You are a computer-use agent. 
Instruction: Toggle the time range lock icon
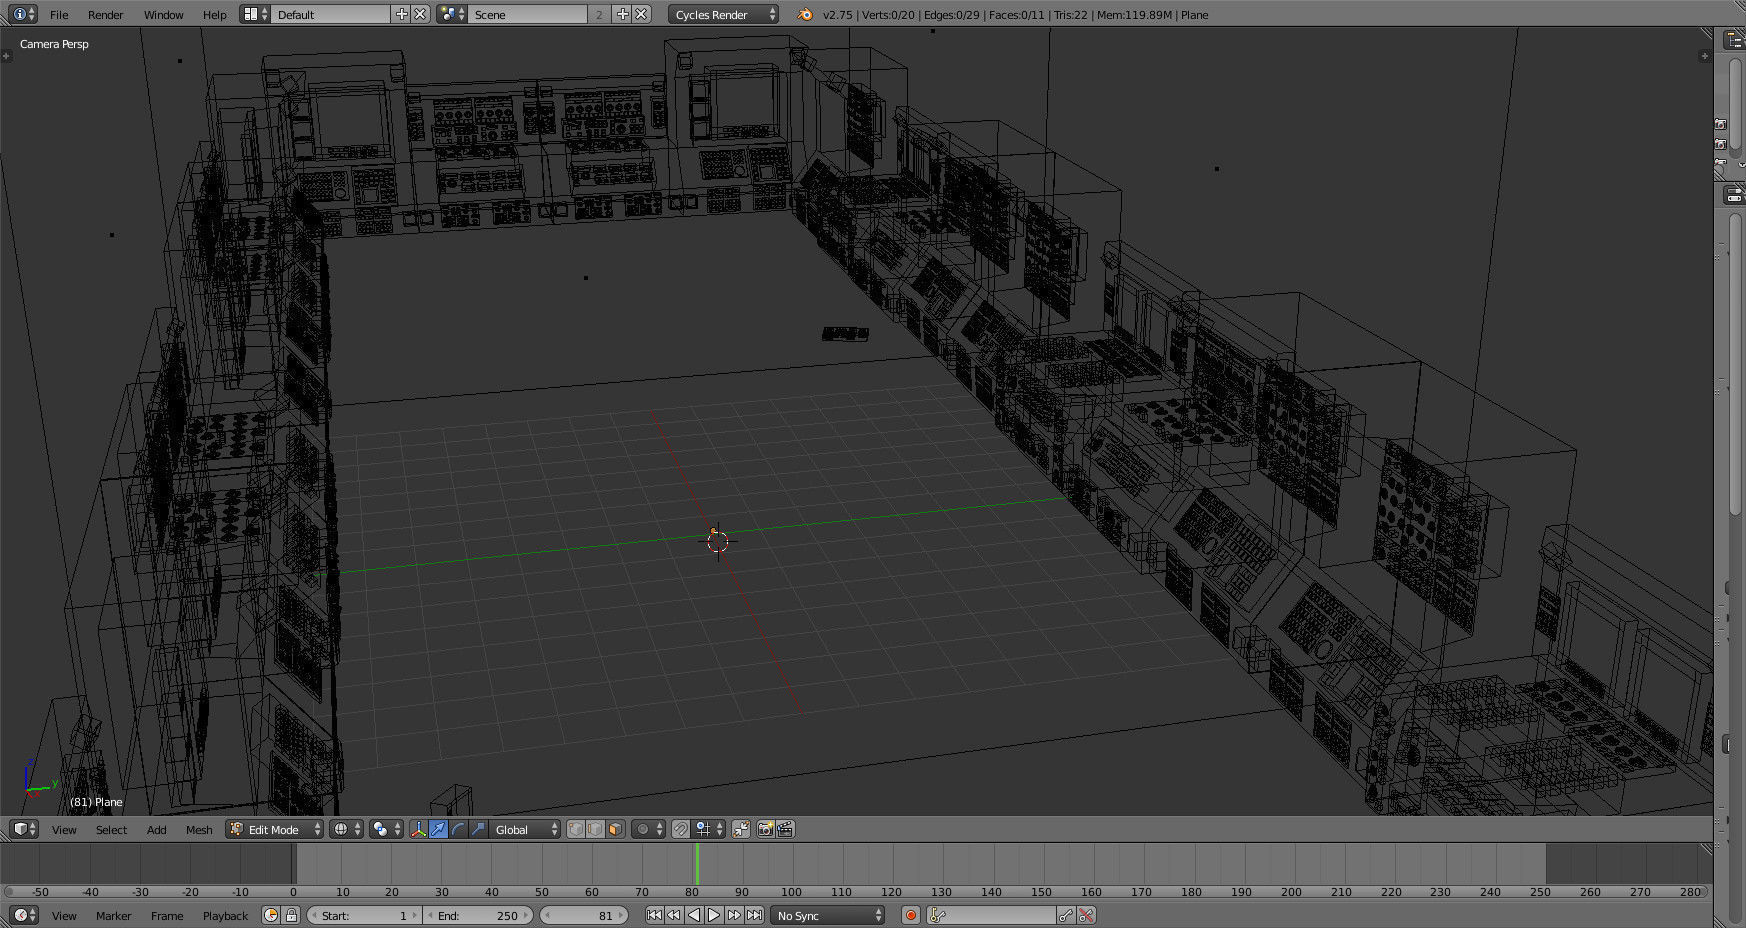[291, 915]
